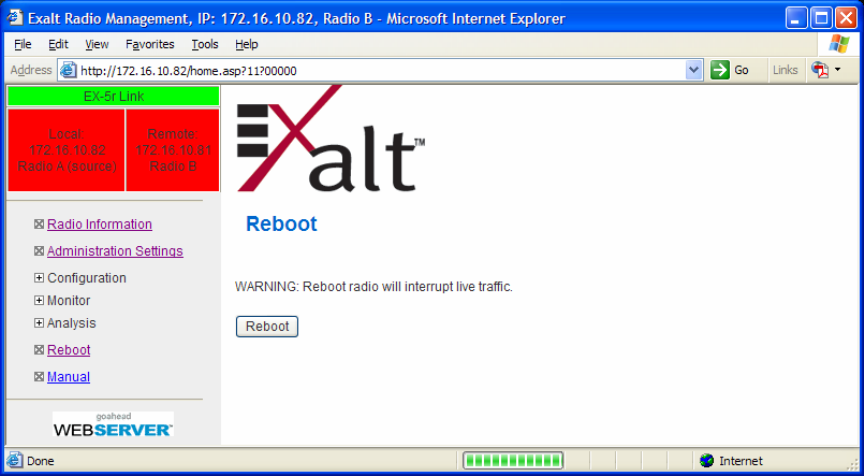Image resolution: width=864 pixels, height=476 pixels.
Task: Open the Tools menu
Action: 205,44
